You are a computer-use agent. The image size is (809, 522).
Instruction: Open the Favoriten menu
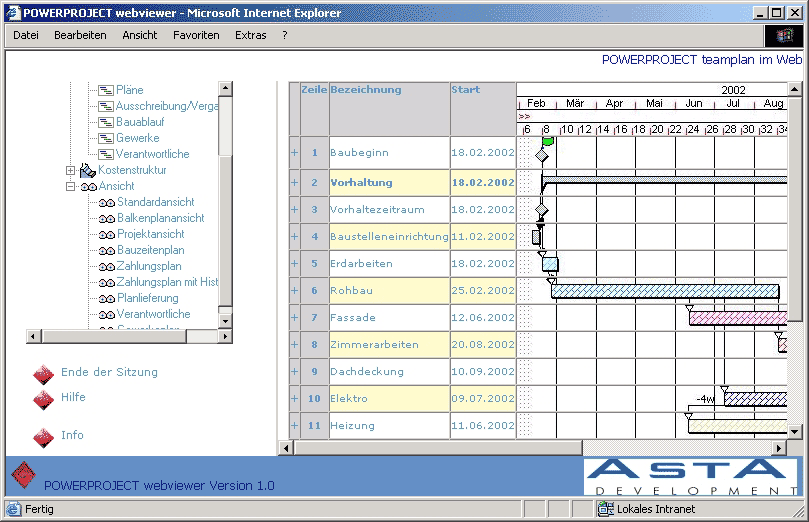point(196,35)
